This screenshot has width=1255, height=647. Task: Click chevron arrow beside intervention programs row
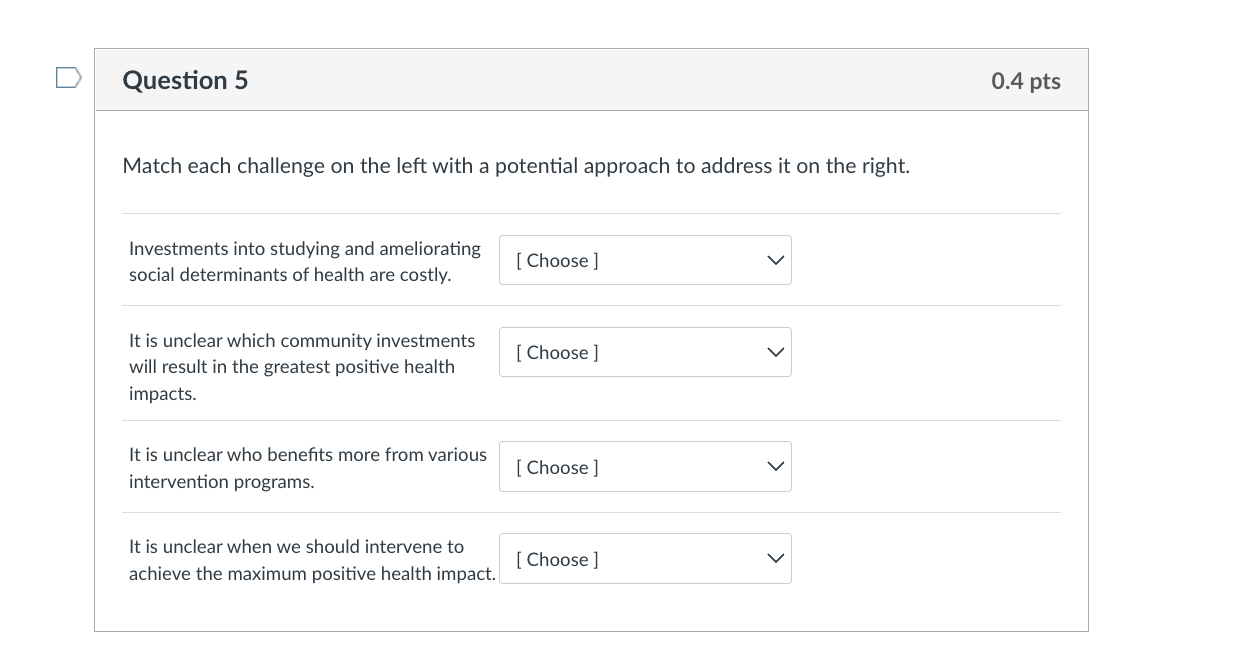[x=774, y=467]
